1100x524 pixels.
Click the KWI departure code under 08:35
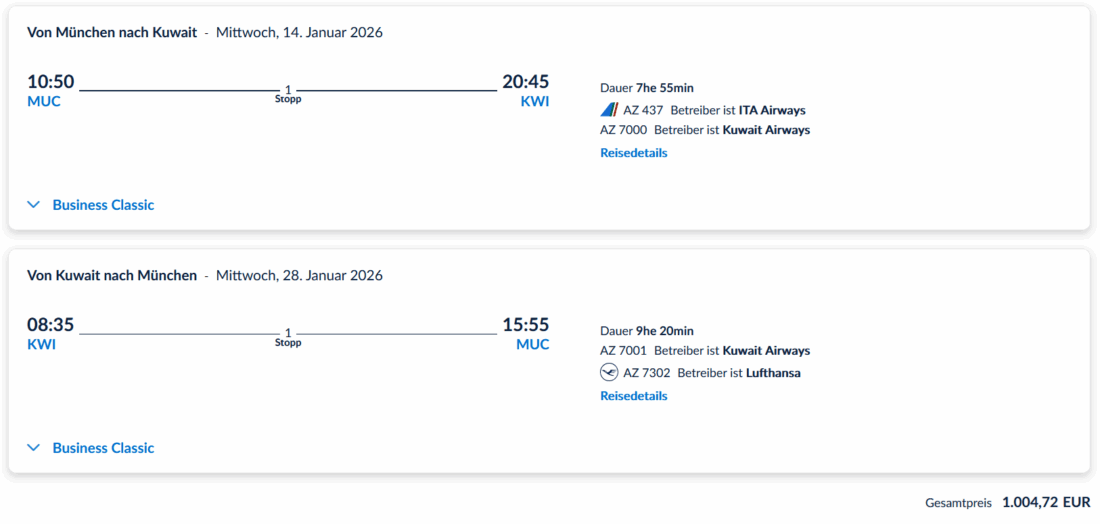click(41, 344)
